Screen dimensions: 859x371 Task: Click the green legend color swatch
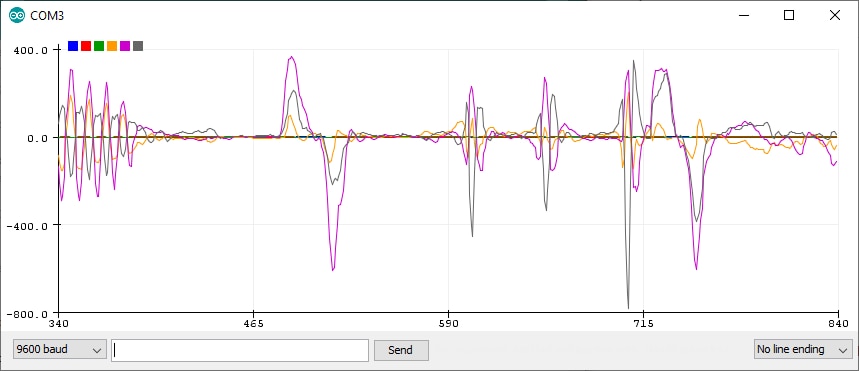(x=99, y=46)
